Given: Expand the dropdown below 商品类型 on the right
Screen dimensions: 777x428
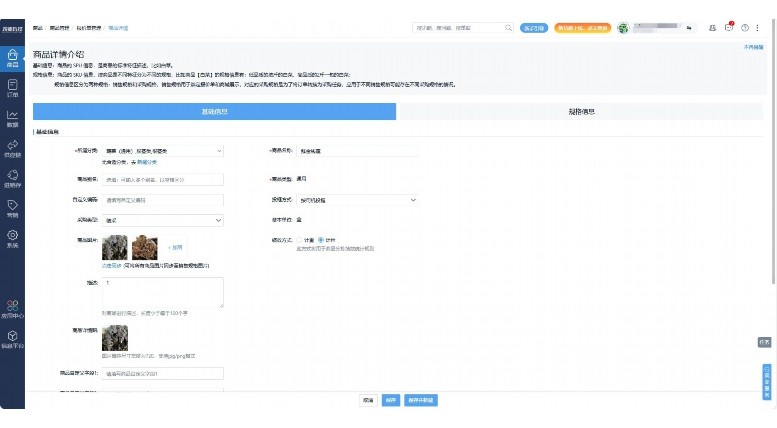Looking at the screenshot, I should tap(357, 200).
